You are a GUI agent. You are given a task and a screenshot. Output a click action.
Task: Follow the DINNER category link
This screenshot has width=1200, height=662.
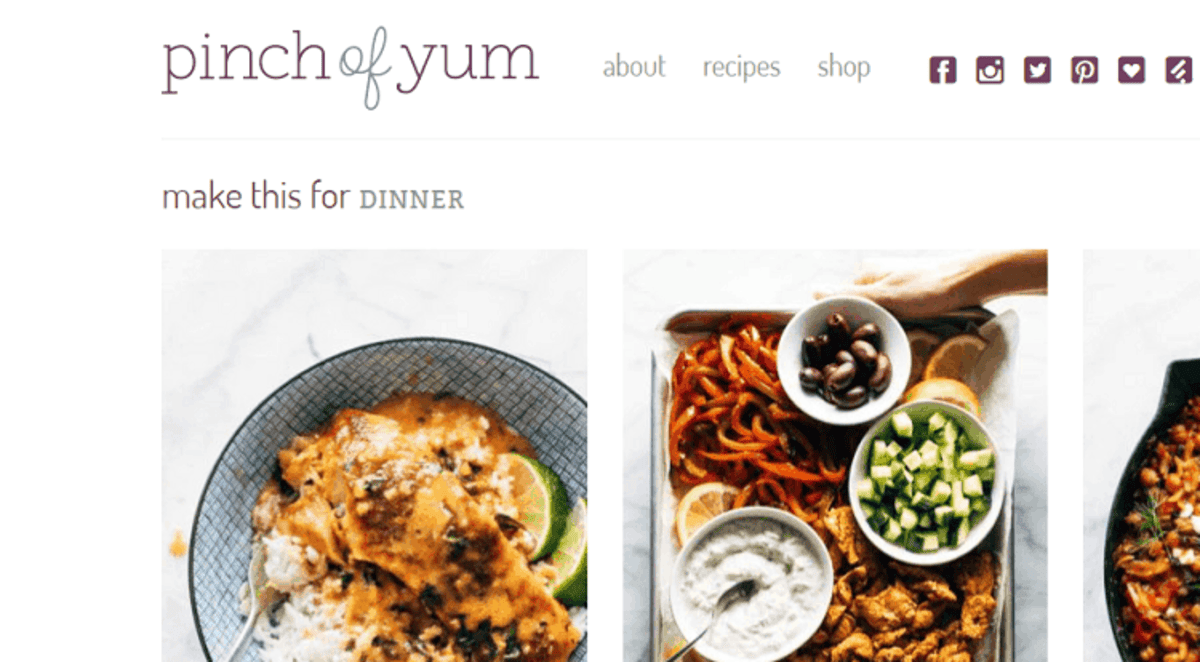coord(412,199)
